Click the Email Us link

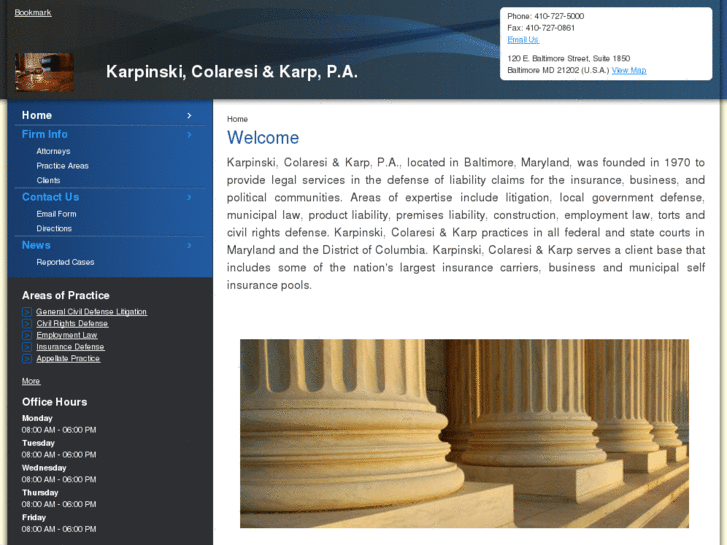(x=523, y=39)
